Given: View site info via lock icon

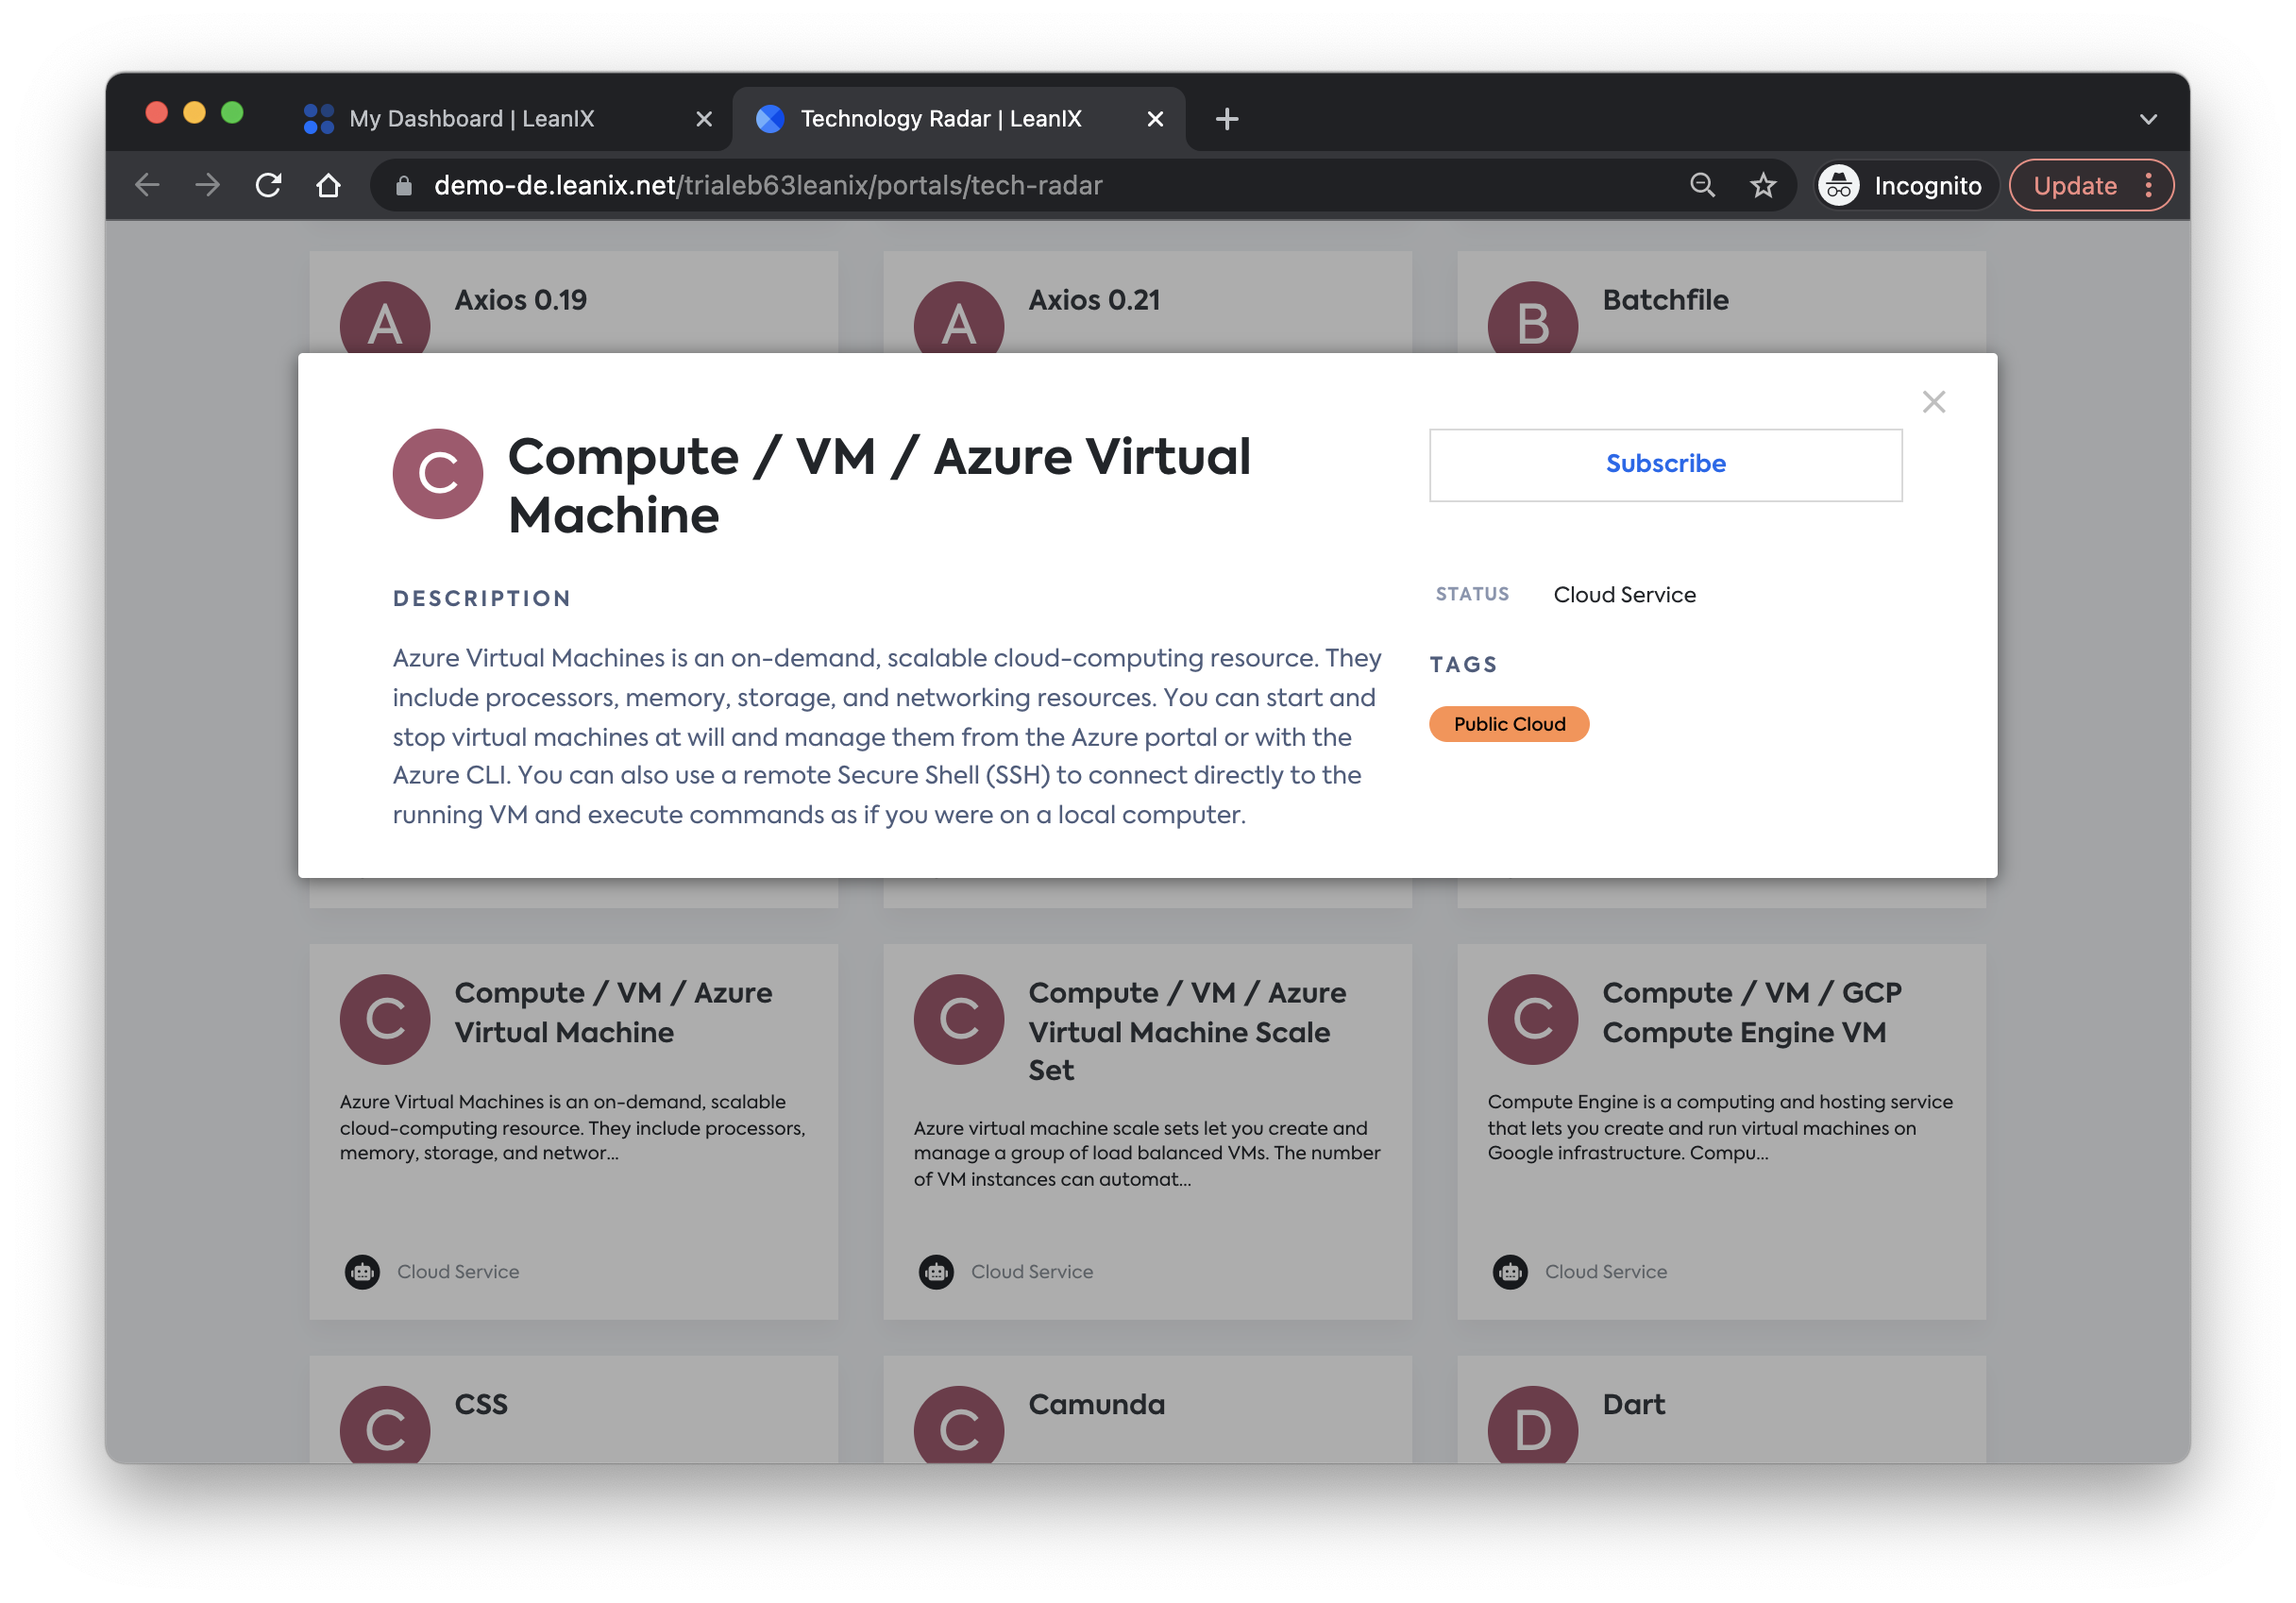Looking at the screenshot, I should [x=404, y=186].
